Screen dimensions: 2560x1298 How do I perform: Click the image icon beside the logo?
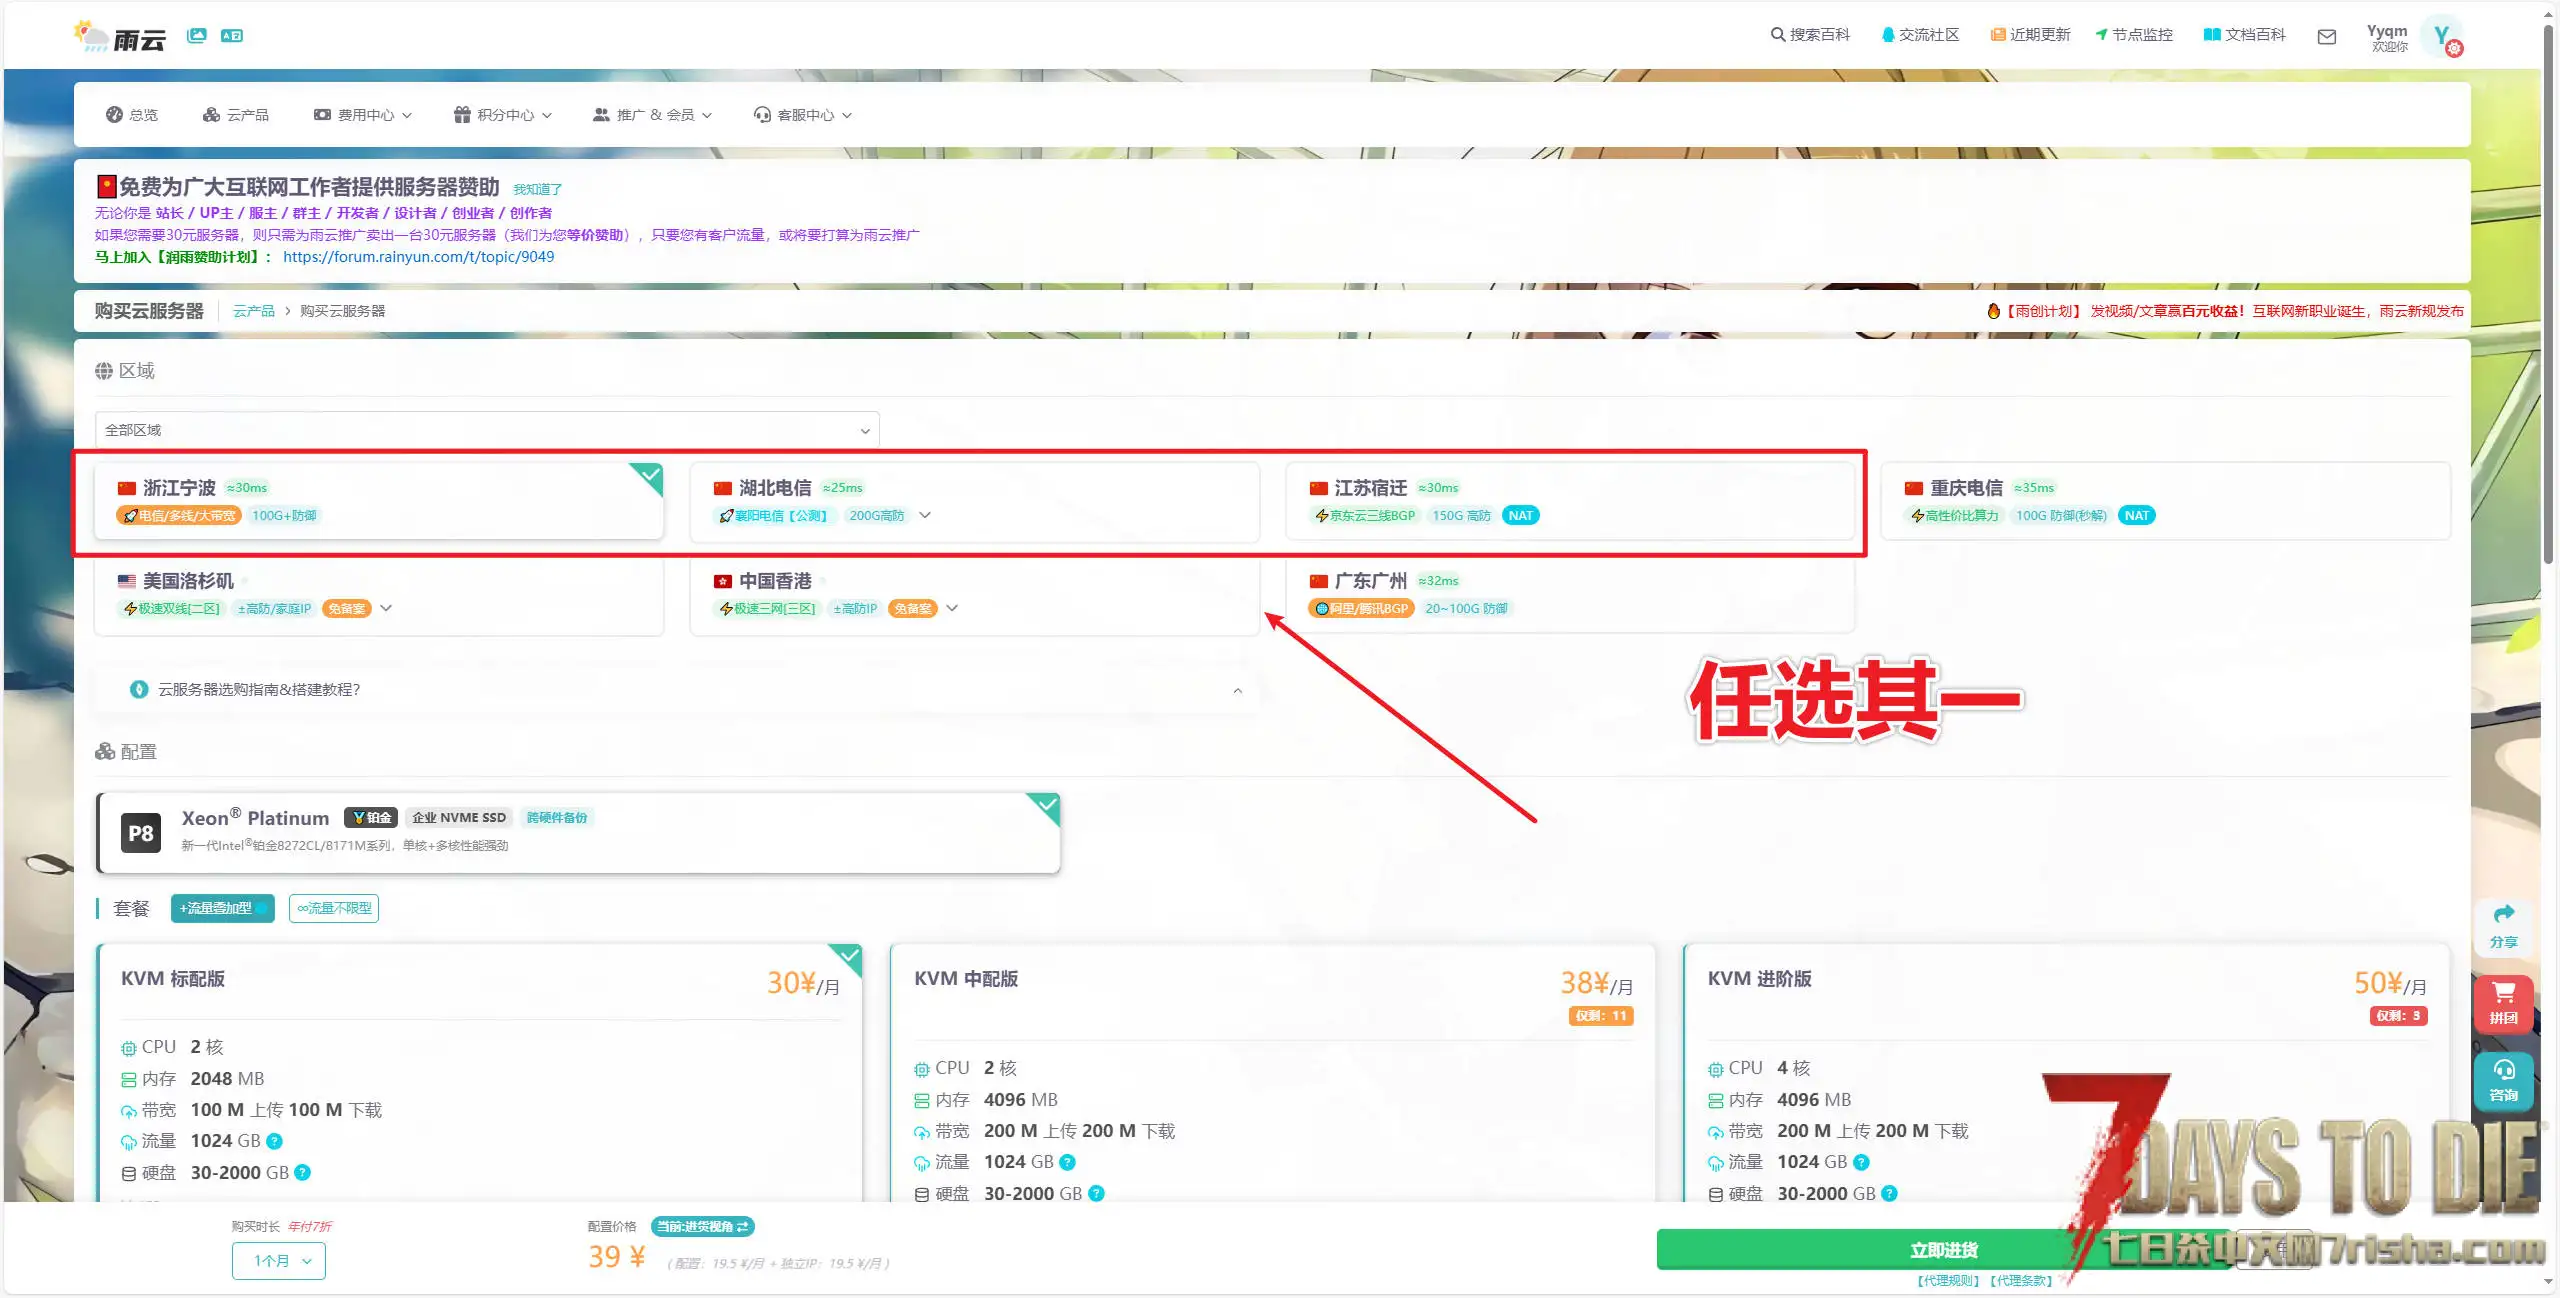coord(197,36)
